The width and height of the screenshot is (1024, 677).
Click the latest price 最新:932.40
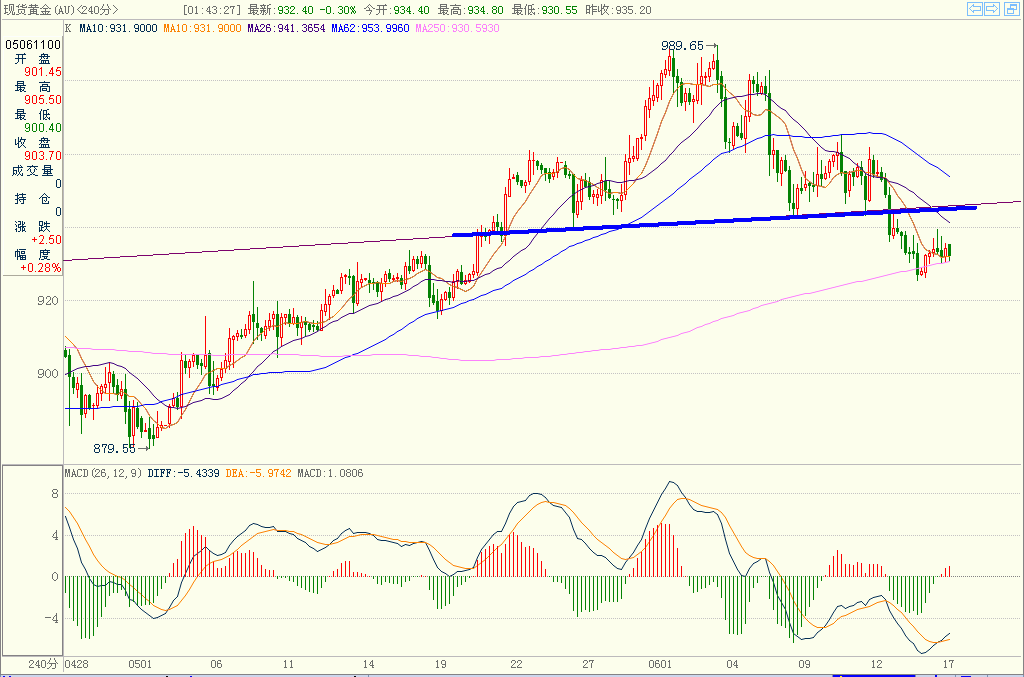point(281,10)
